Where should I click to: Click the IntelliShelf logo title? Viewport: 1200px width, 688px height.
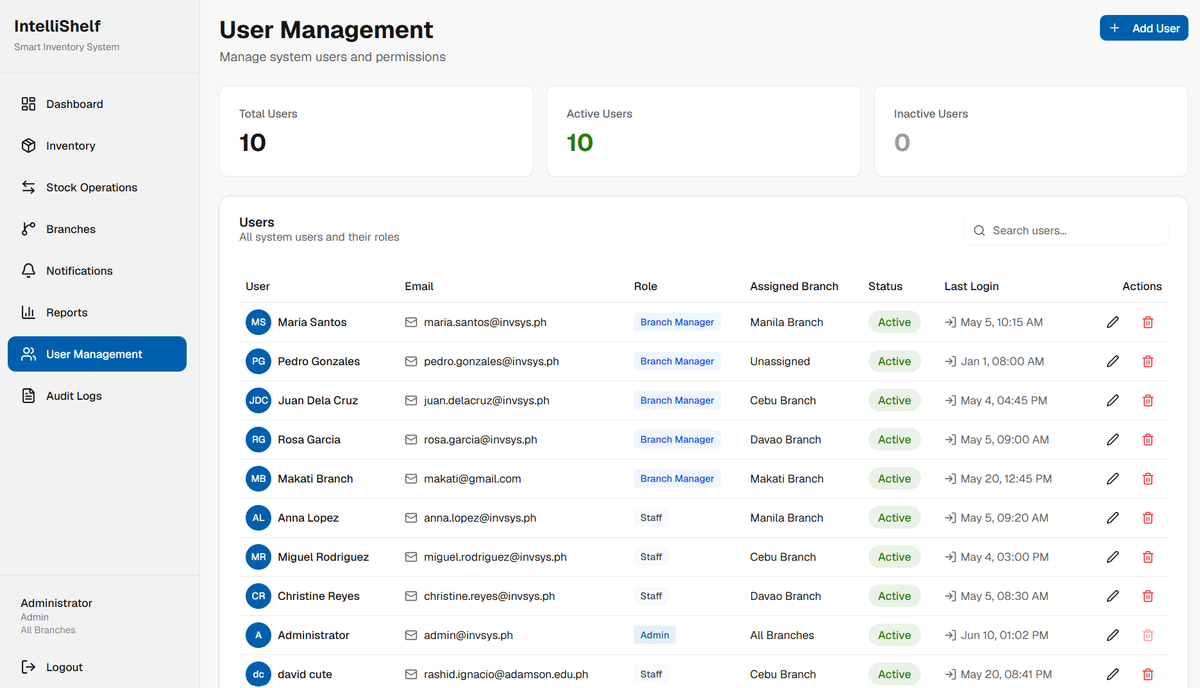(x=57, y=26)
